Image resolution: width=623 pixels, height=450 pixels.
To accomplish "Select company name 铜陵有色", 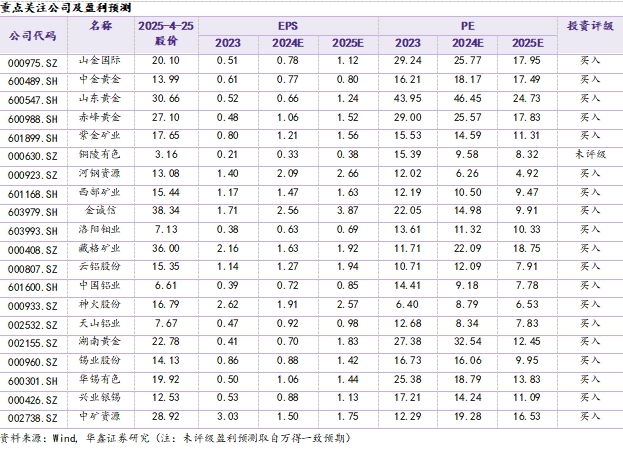I will (100, 154).
